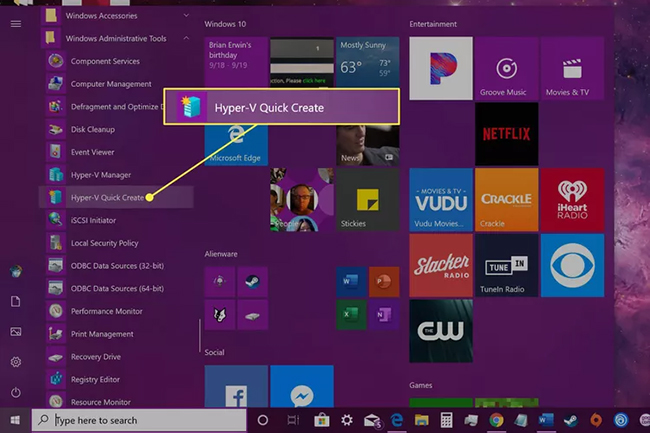Launch the iHeart Radio tile
This screenshot has height=433, width=650.
572,199
